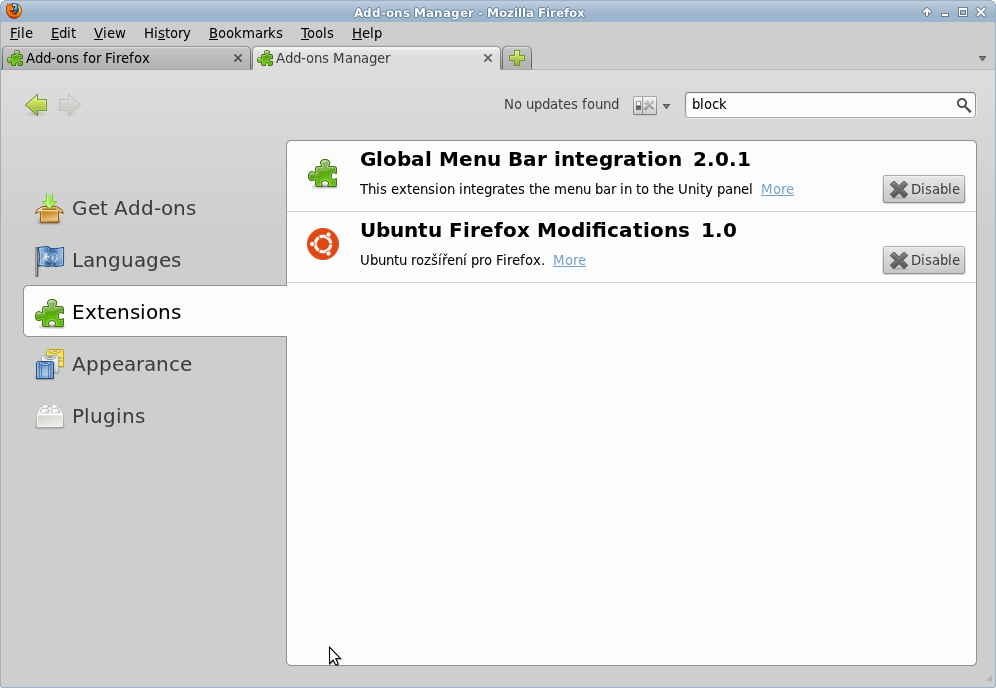Open the Appearance category
The image size is (996, 688).
[155, 364]
